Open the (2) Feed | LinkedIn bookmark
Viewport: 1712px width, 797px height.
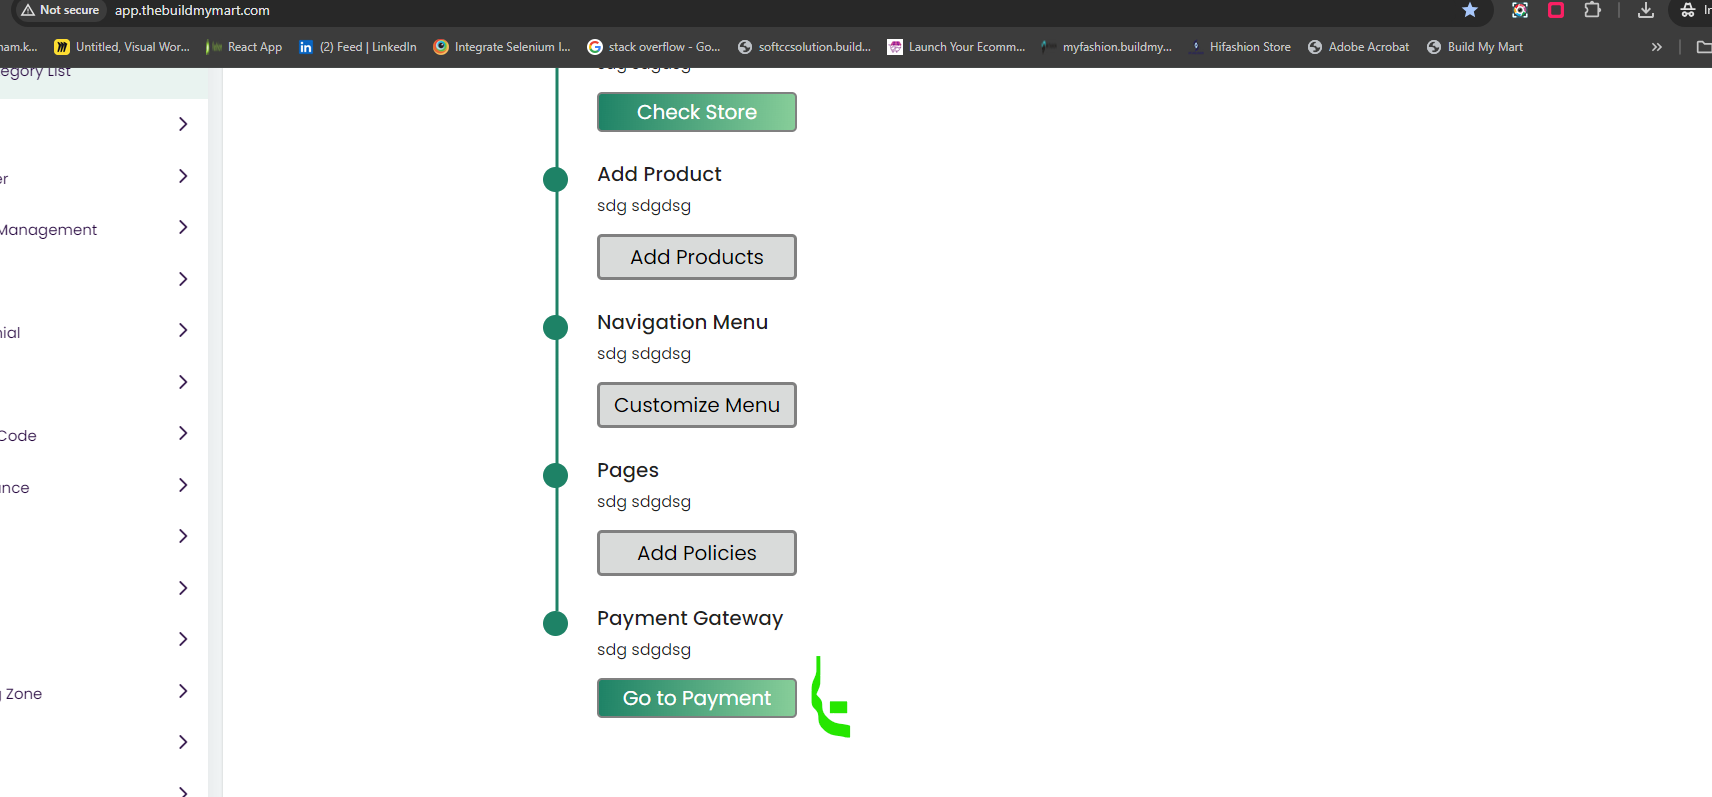point(358,47)
